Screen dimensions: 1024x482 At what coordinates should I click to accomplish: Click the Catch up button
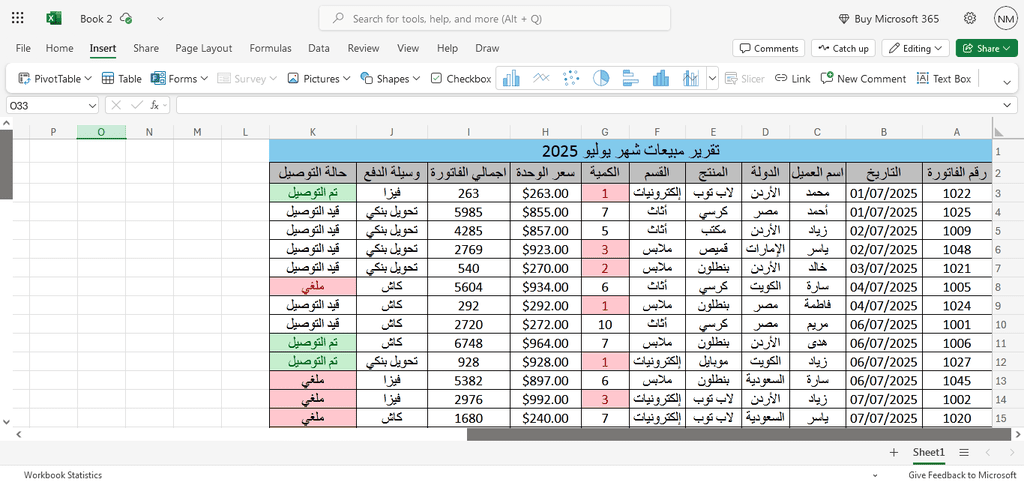(x=844, y=48)
